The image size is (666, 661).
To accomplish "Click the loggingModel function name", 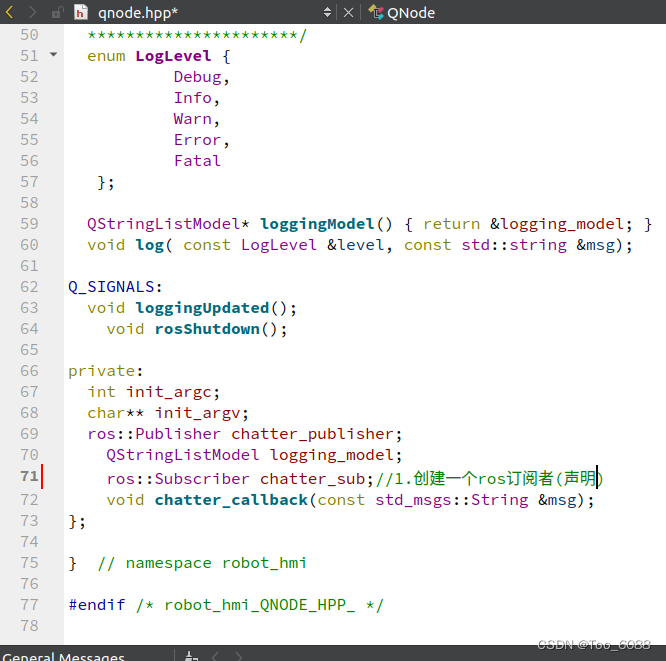I will point(317,224).
